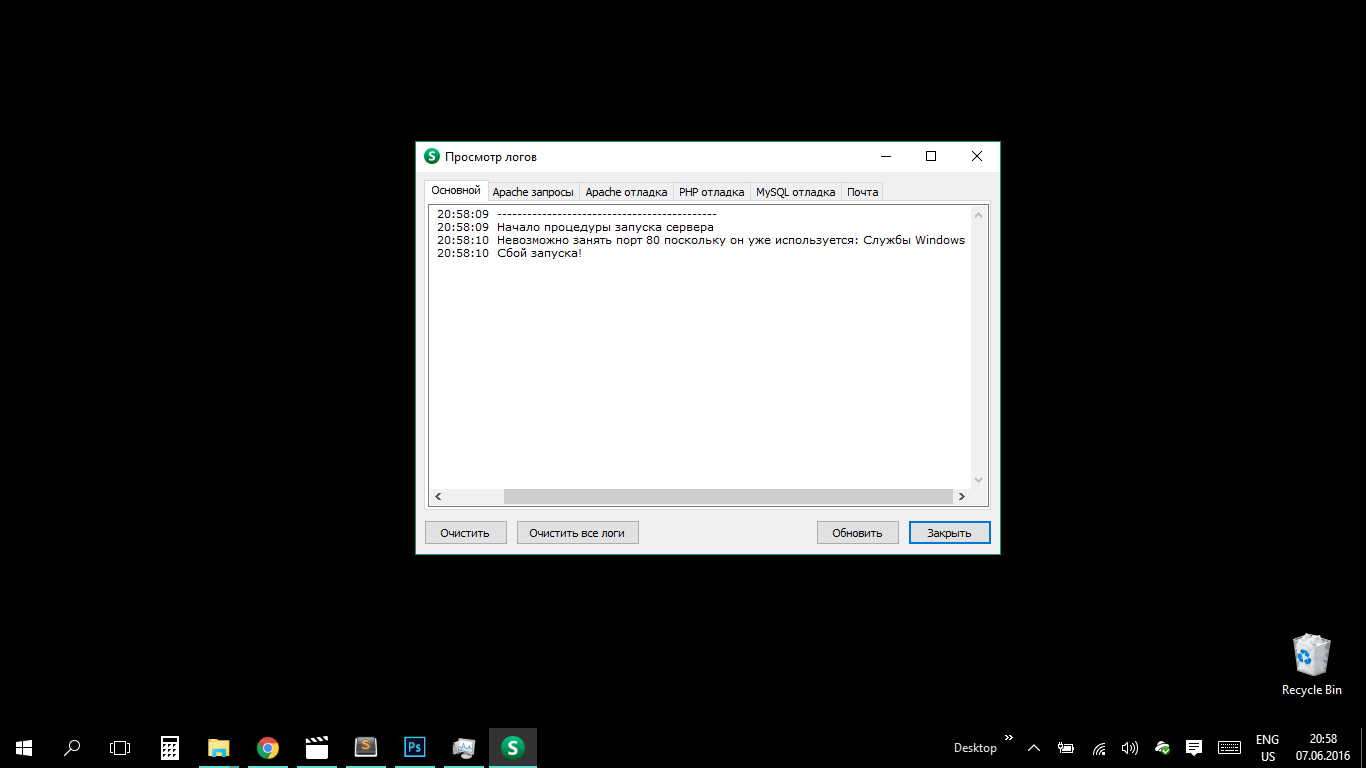Launch Calculator from taskbar
This screenshot has height=768, width=1366.
[x=170, y=747]
